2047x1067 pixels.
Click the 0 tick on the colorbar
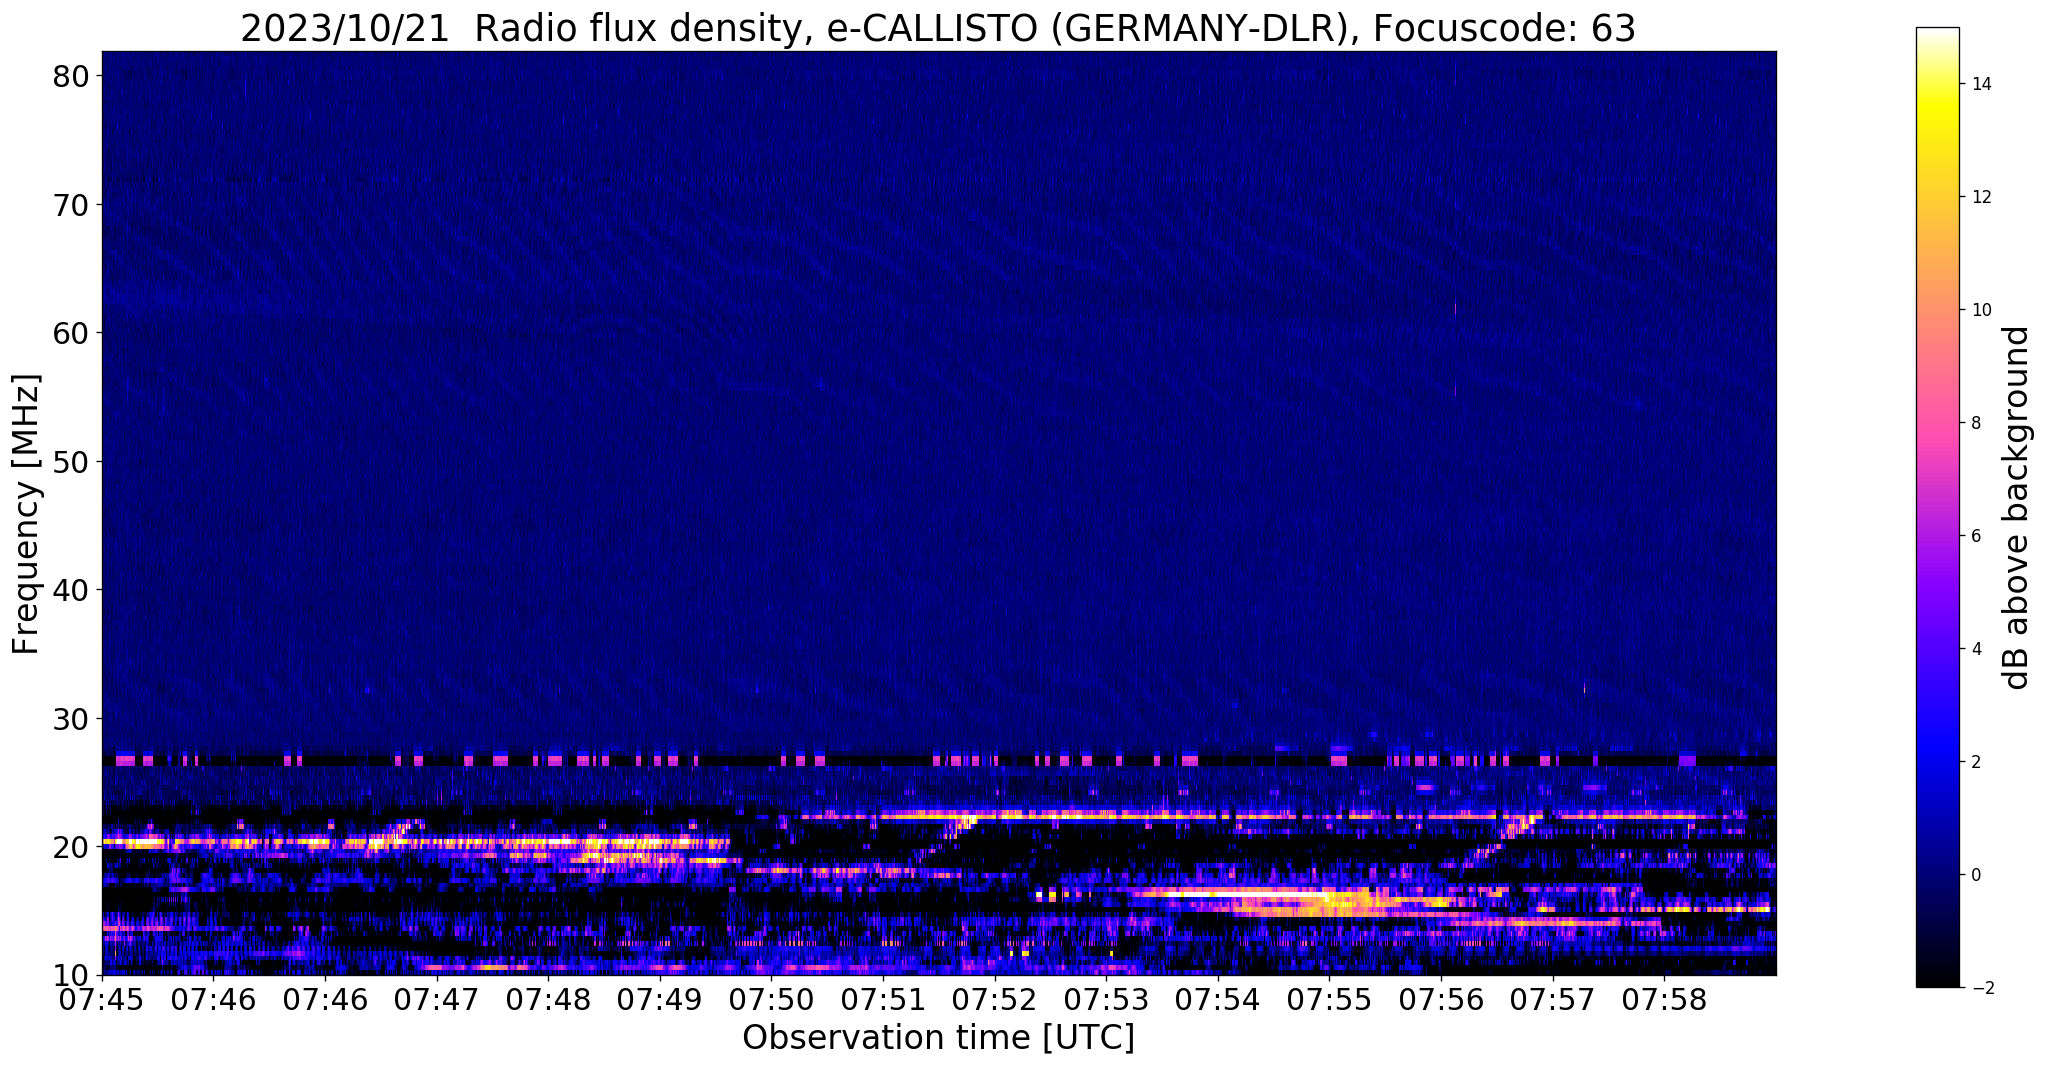pyautogui.click(x=1976, y=875)
